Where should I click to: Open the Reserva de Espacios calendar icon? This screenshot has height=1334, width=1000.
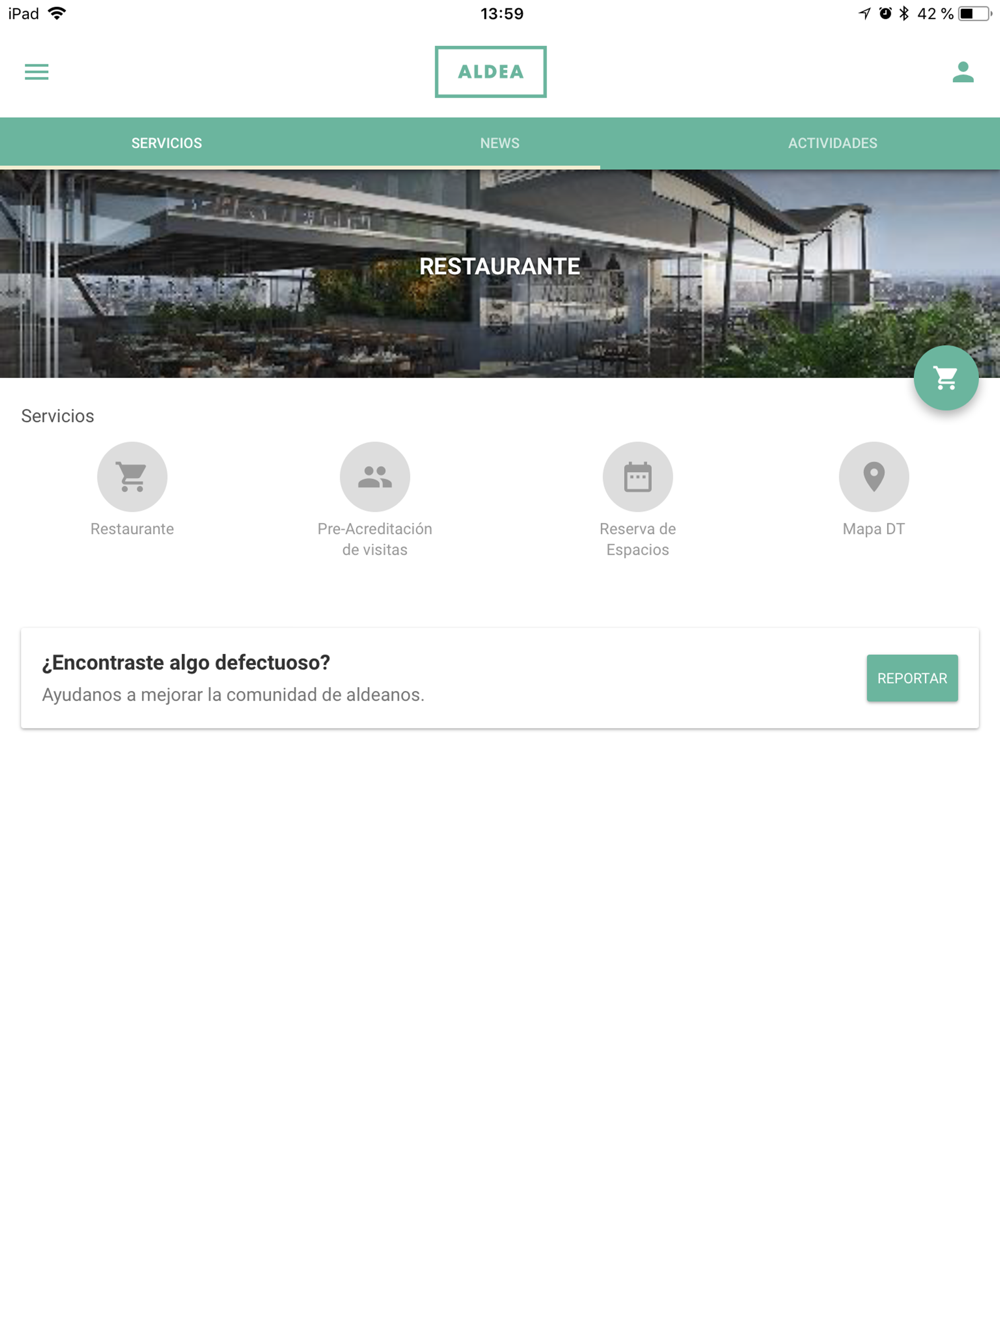(638, 477)
